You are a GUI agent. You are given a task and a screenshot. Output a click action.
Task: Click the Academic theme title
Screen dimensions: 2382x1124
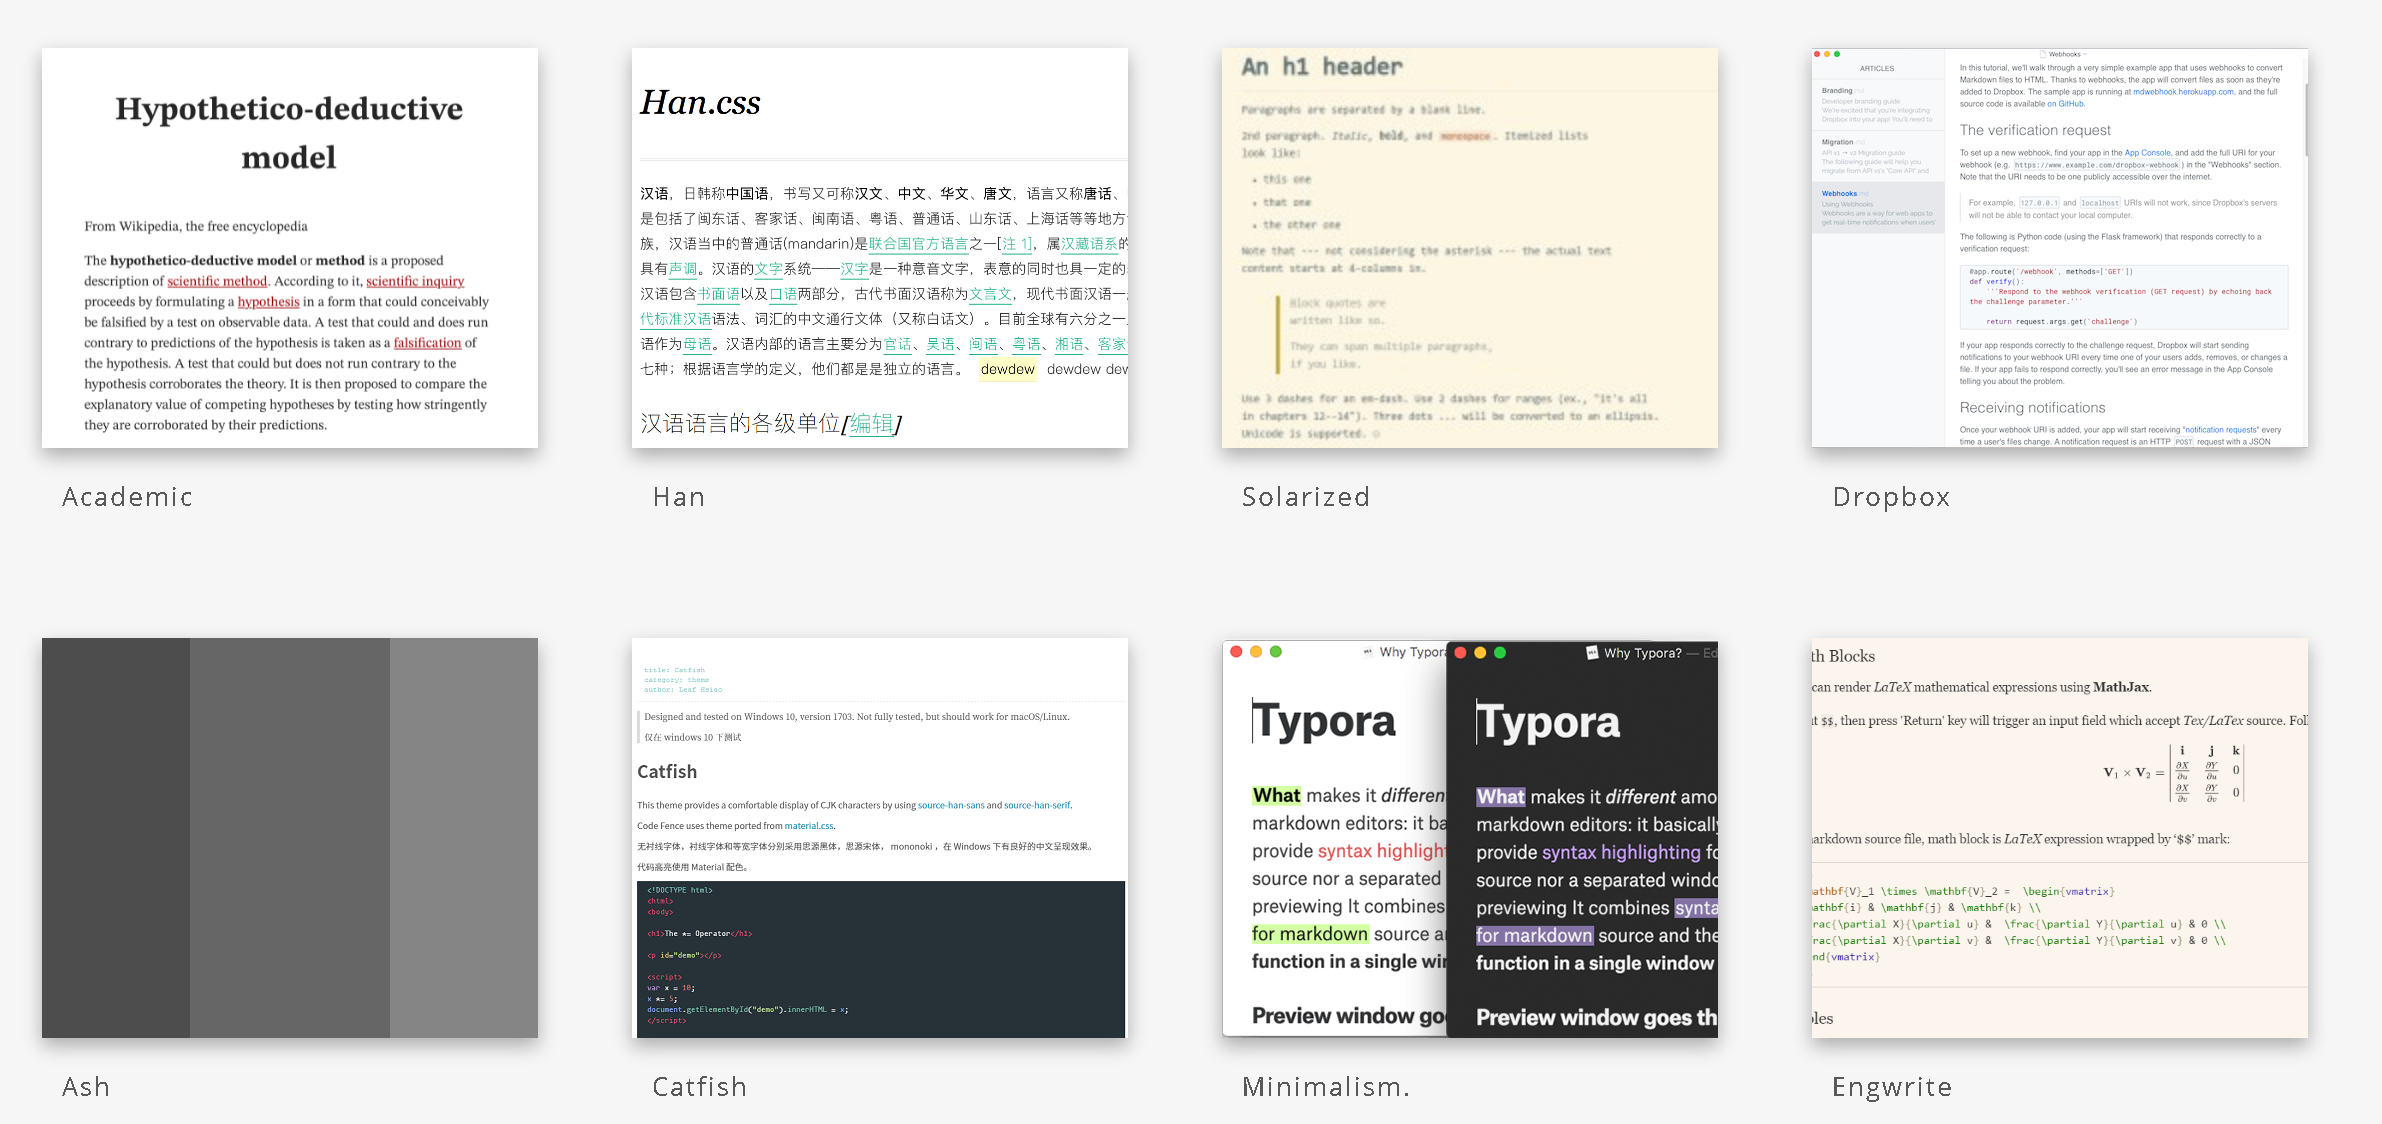click(x=127, y=497)
